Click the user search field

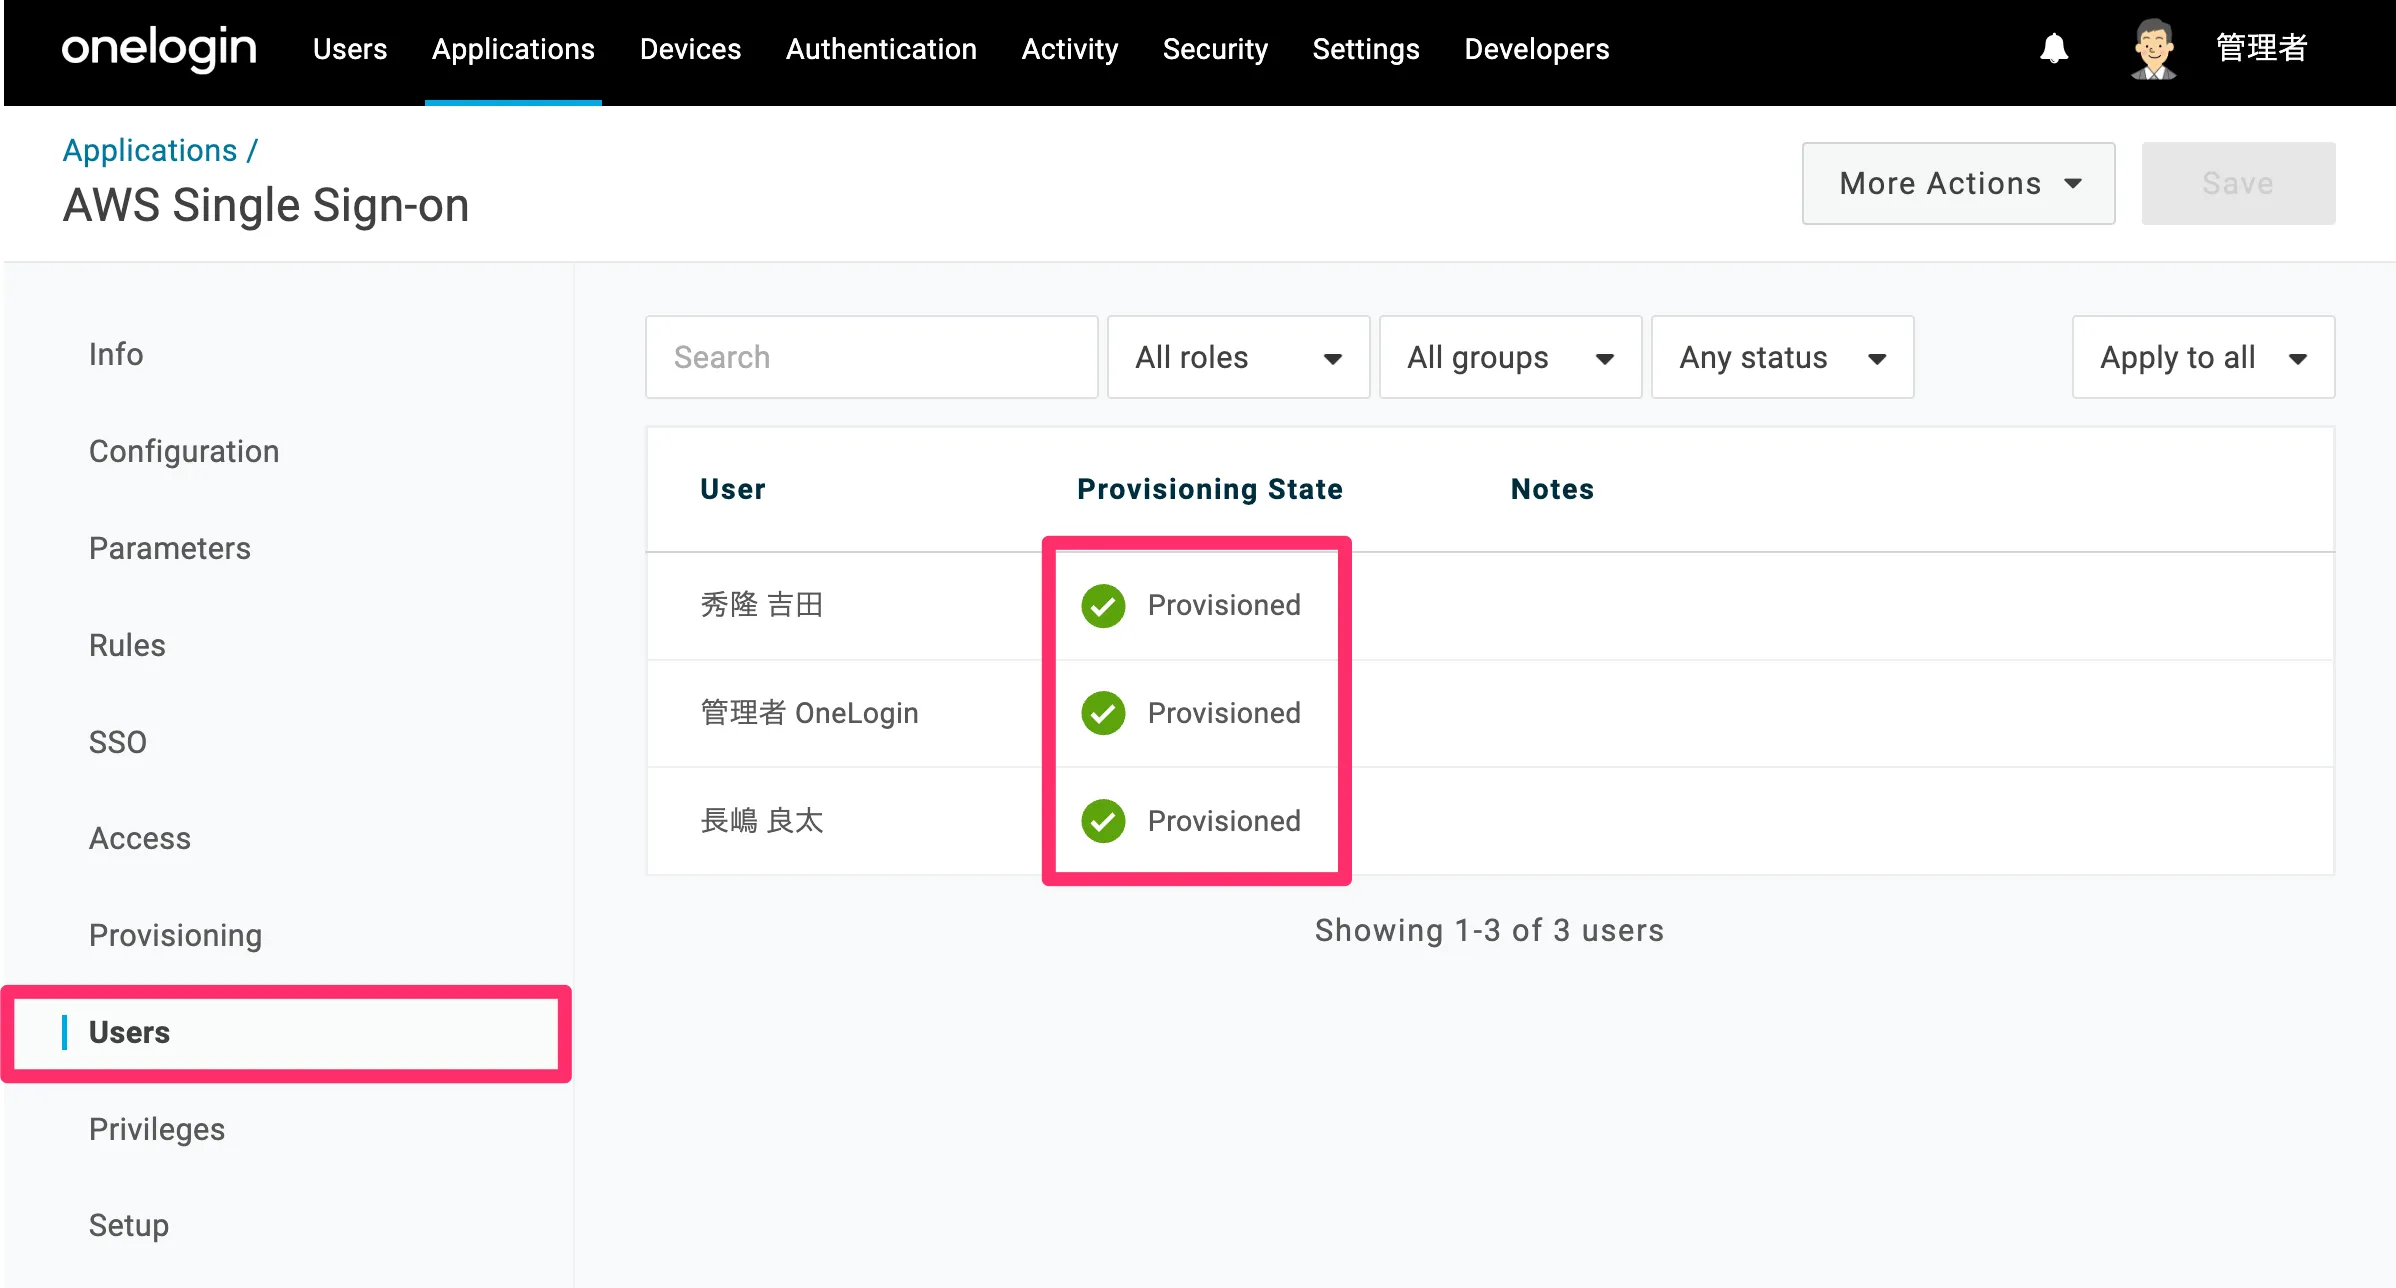click(x=871, y=358)
